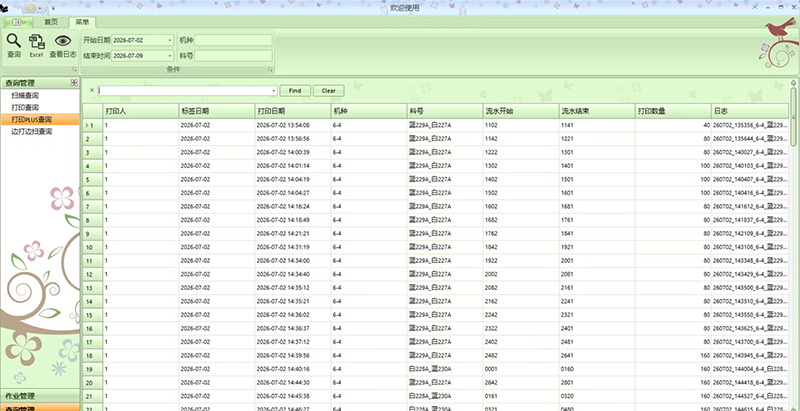Switch to the 菜单 tab
Viewport: 800px width, 411px height.
82,22
